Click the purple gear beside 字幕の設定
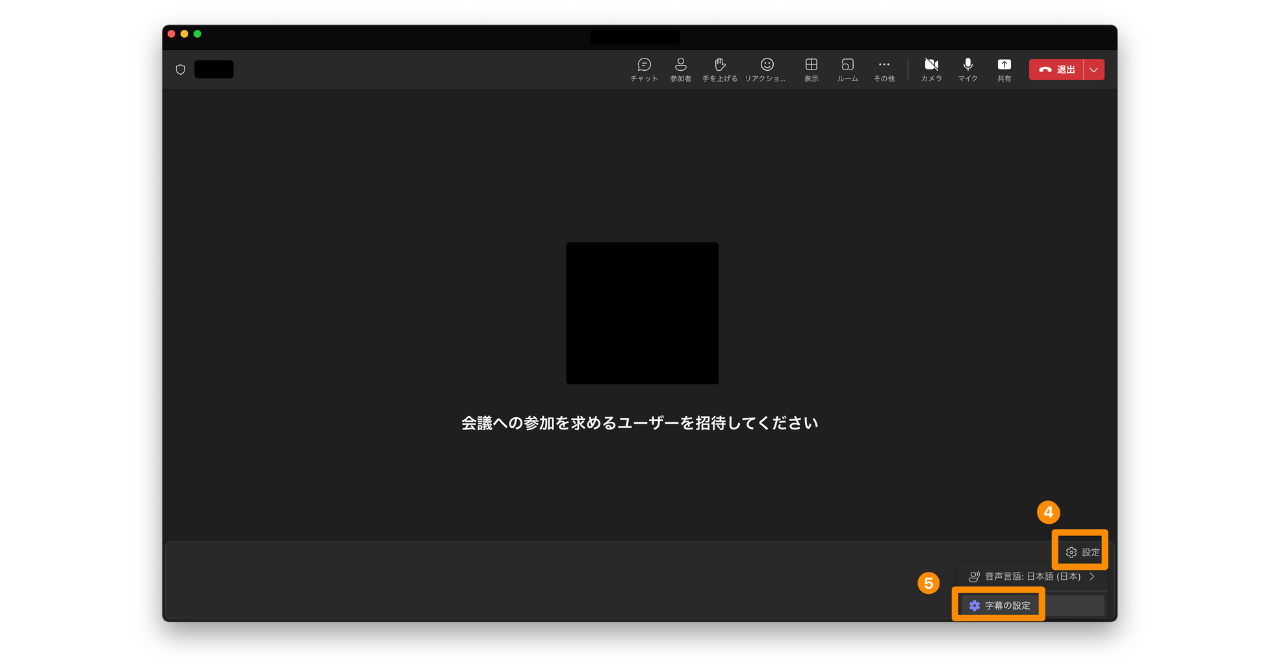 click(974, 606)
